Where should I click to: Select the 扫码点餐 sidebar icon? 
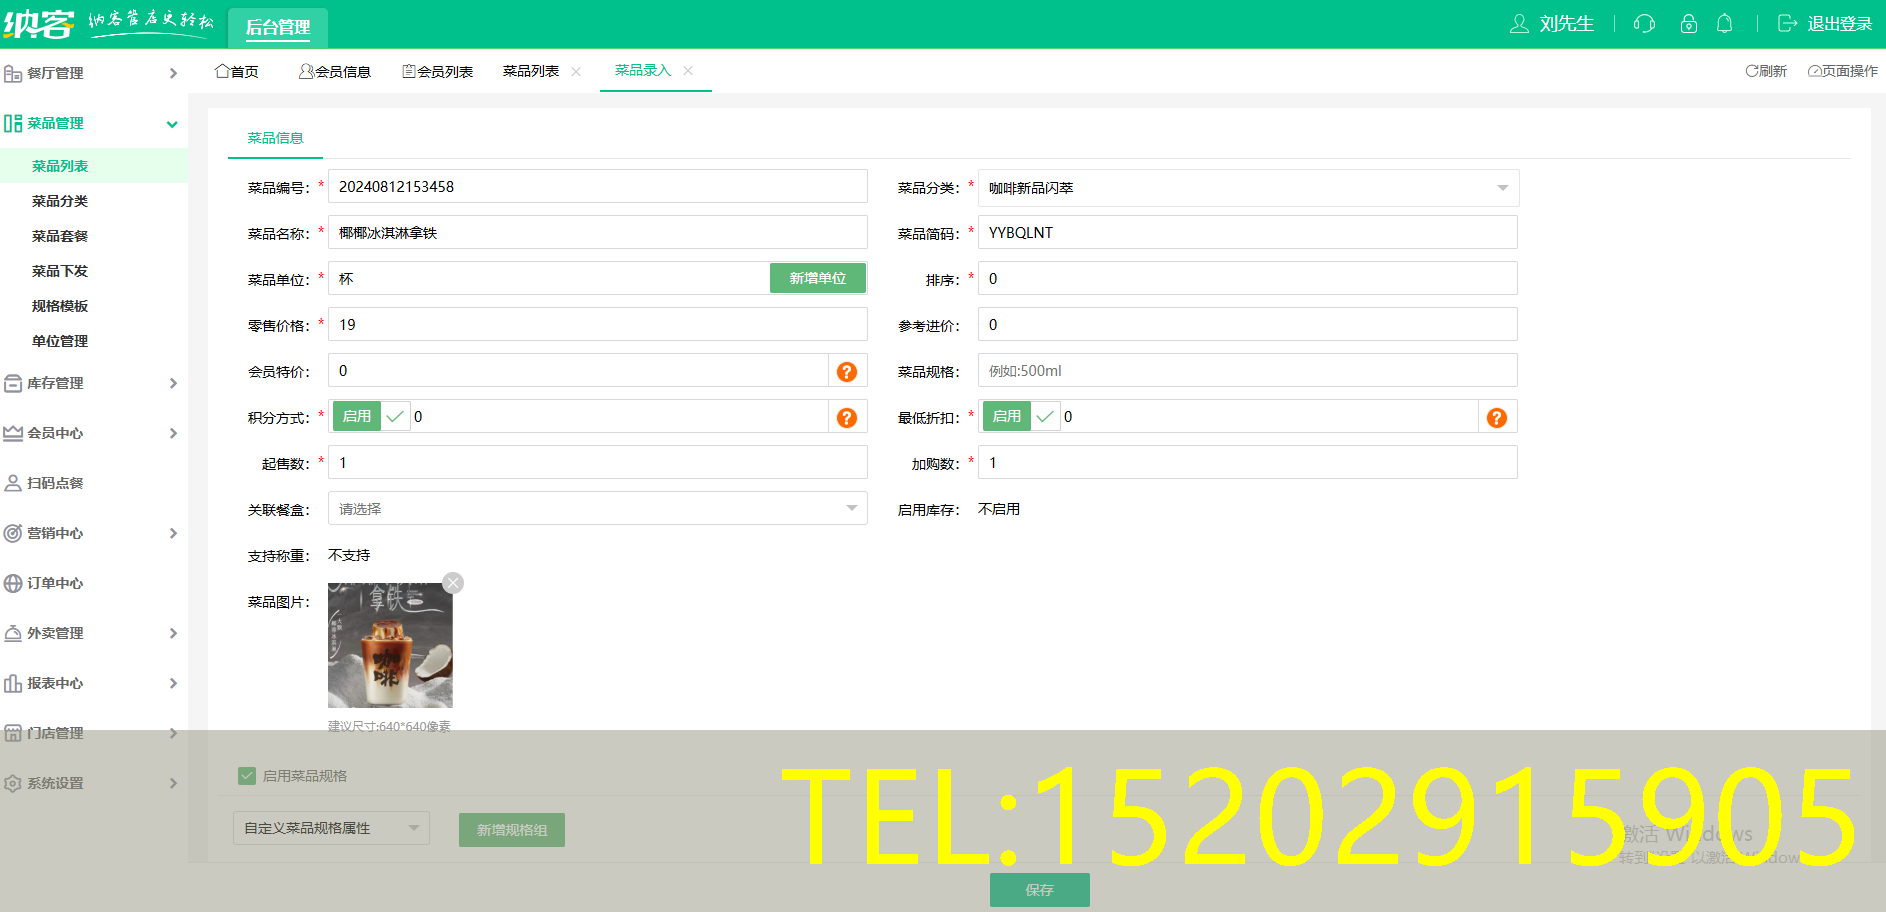tap(13, 483)
